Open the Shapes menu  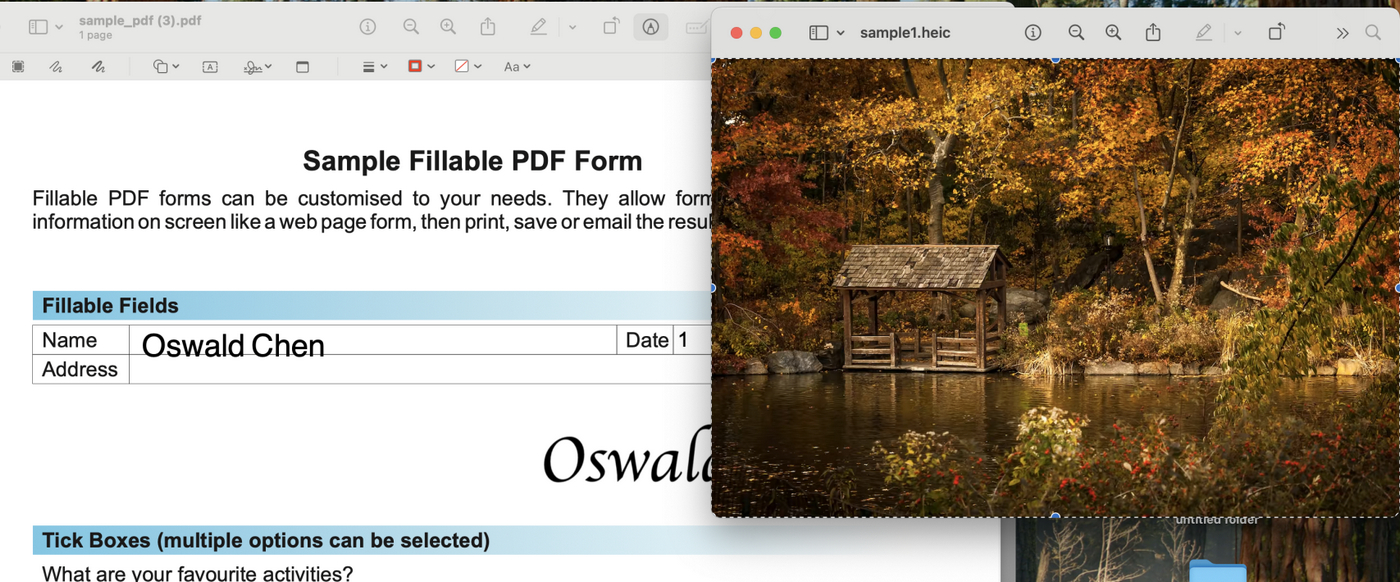[x=166, y=67]
